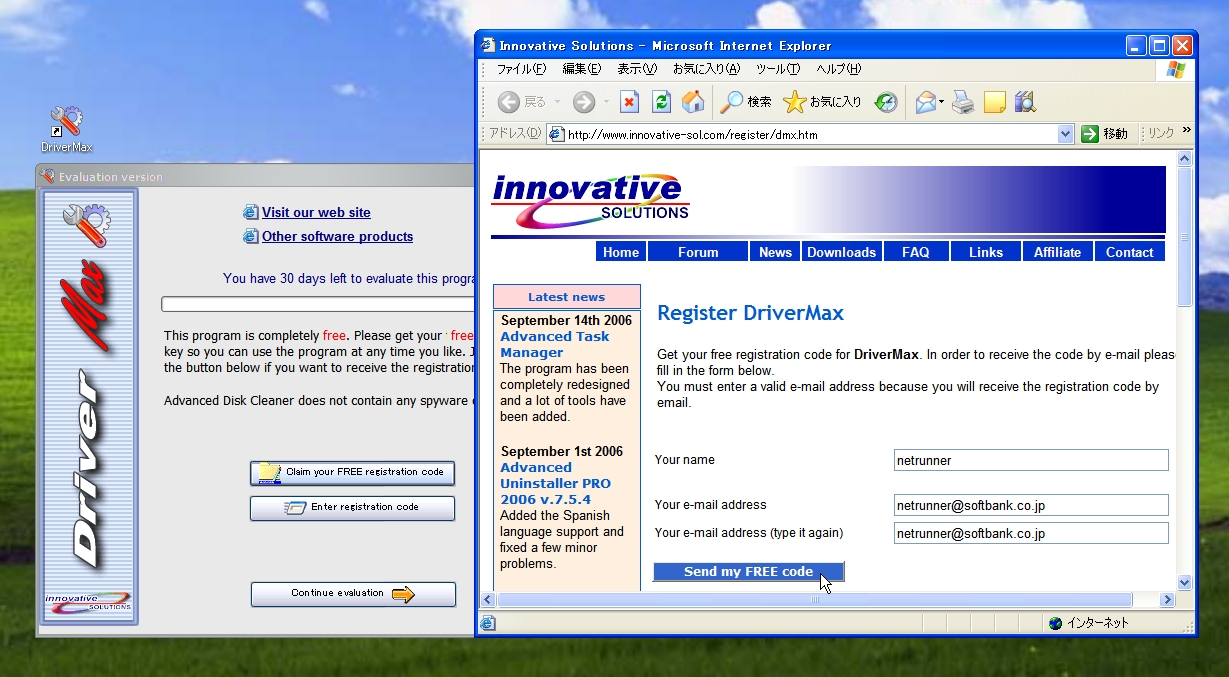1229x677 pixels.
Task: Open the 表示 (View) menu
Action: click(x=637, y=69)
